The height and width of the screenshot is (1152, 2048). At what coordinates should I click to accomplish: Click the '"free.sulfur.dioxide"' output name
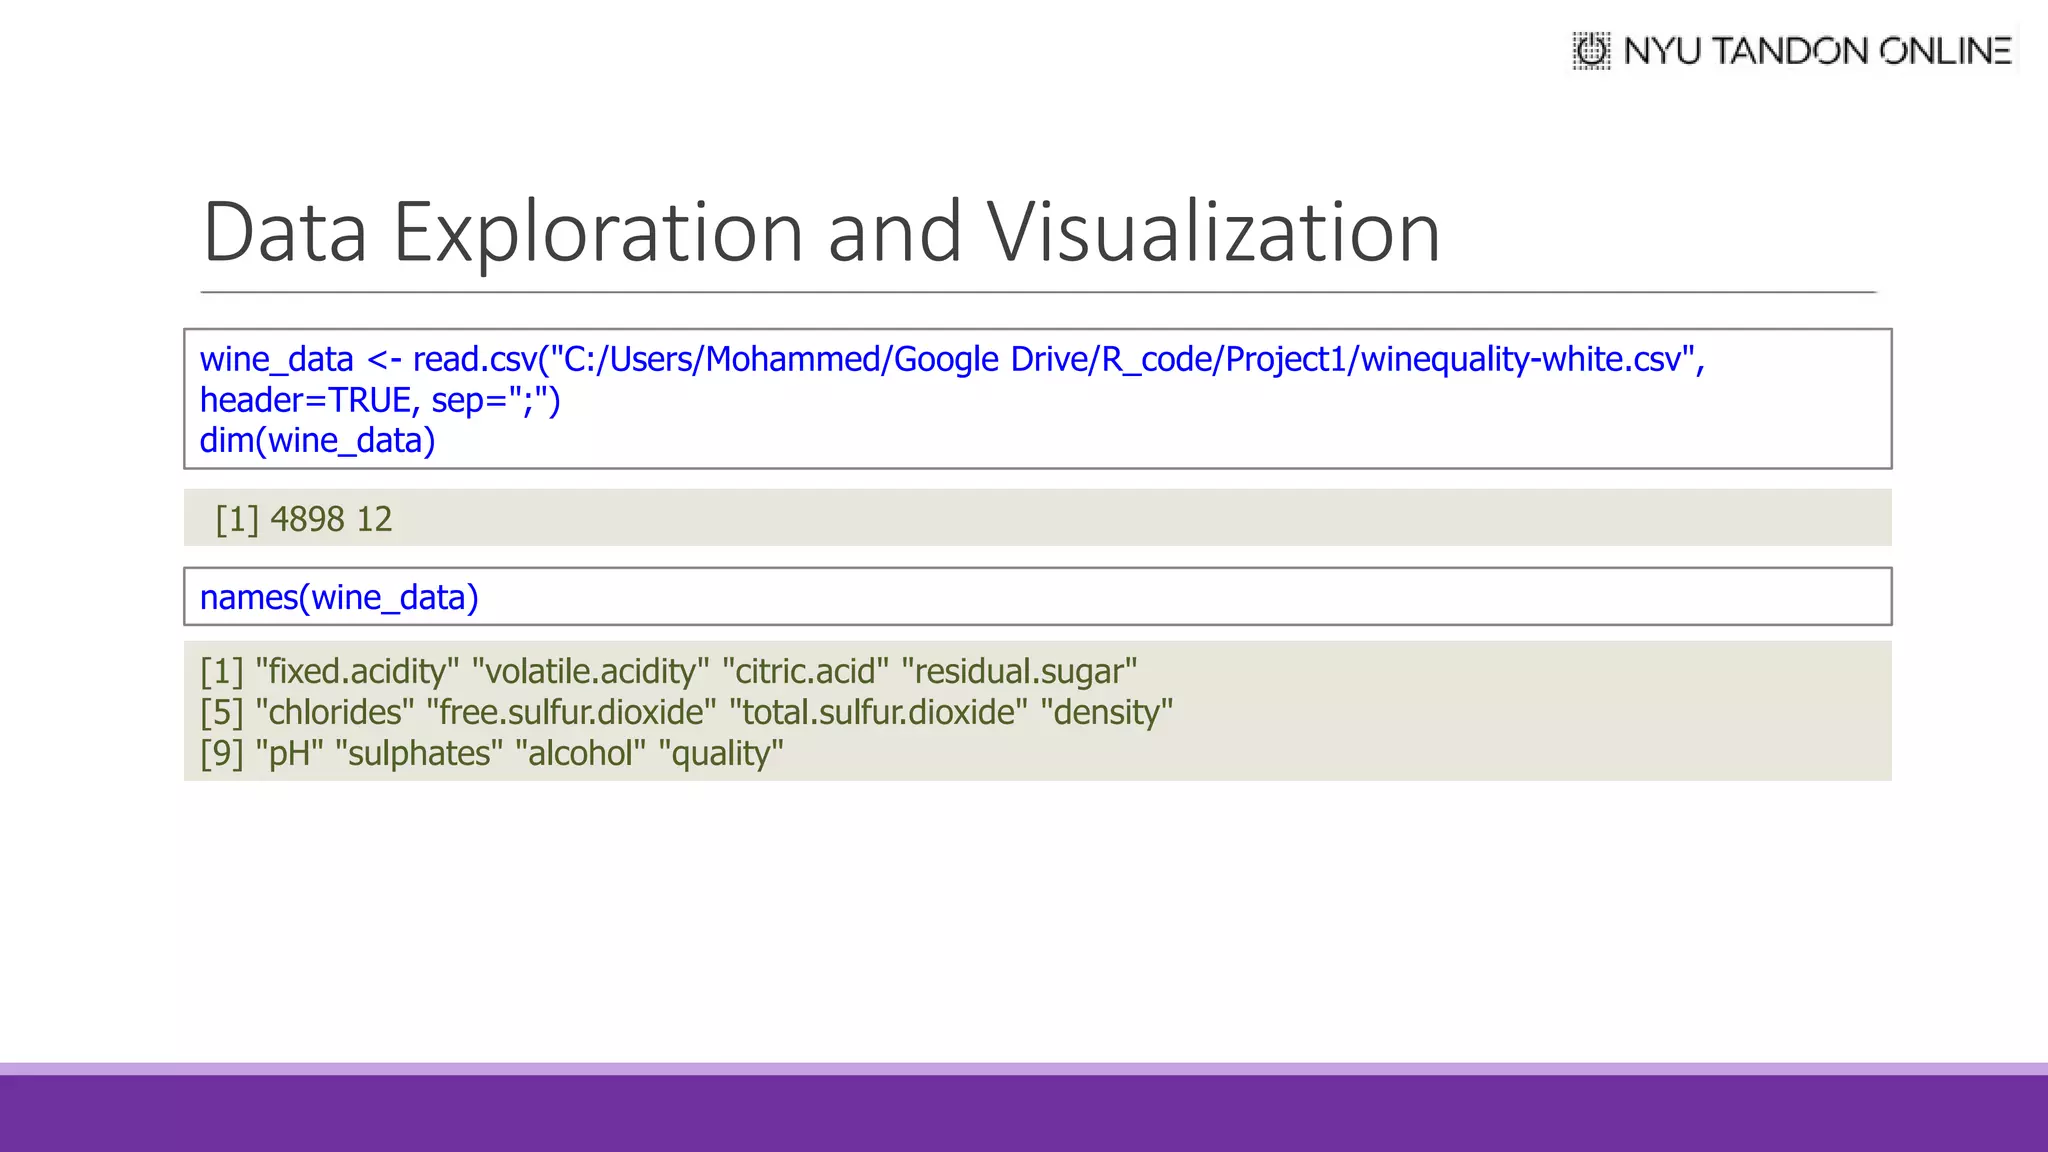point(571,712)
